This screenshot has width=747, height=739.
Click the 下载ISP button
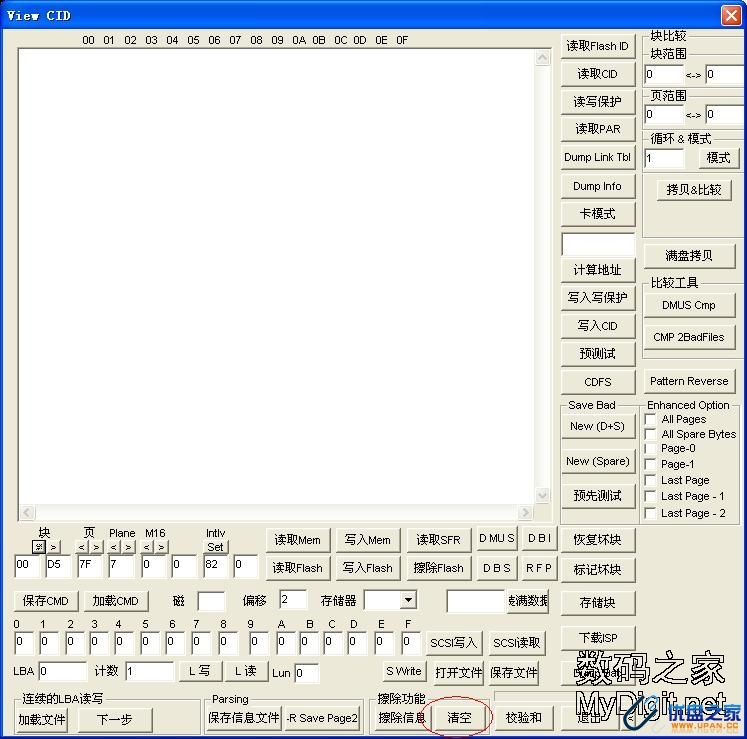(598, 638)
